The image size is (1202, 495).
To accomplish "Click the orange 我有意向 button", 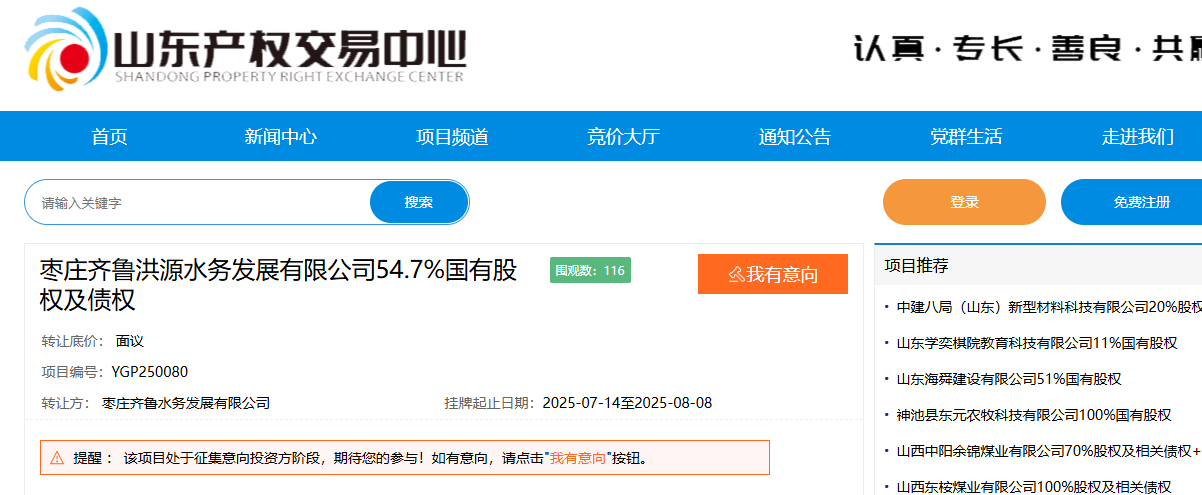I will (x=773, y=274).
